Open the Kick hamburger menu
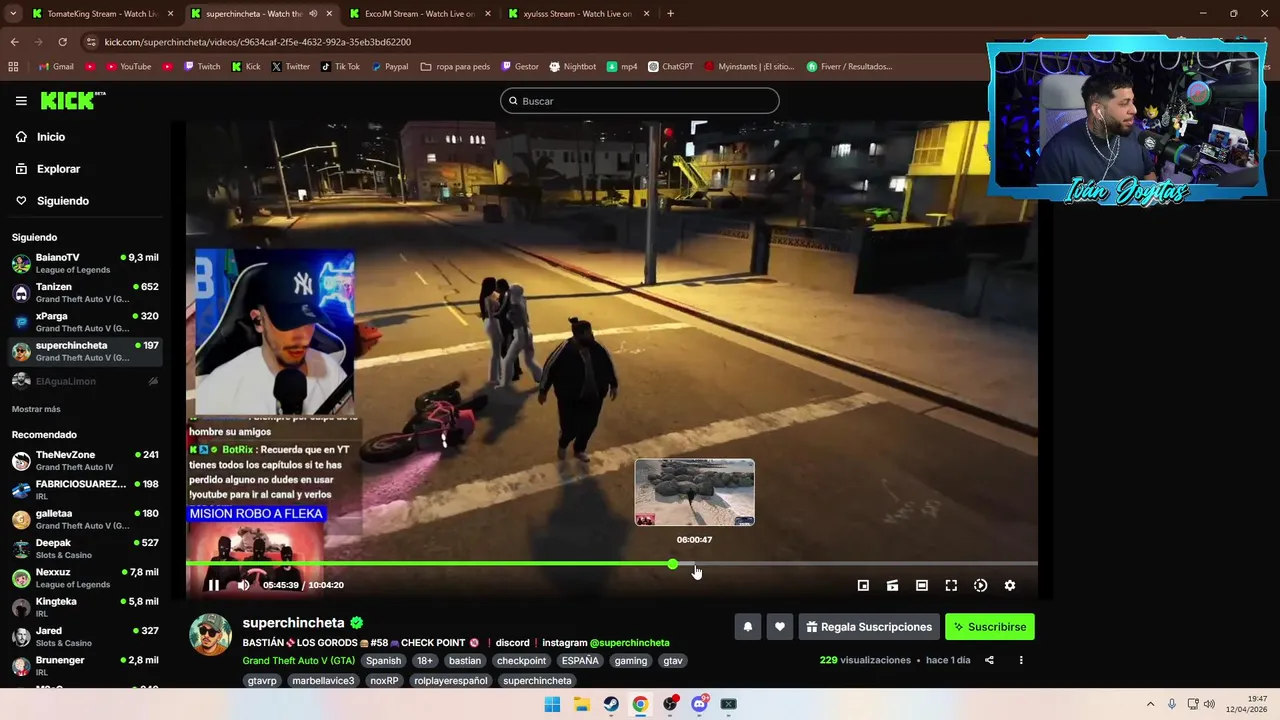Image resolution: width=1280 pixels, height=720 pixels. pyautogui.click(x=21, y=101)
